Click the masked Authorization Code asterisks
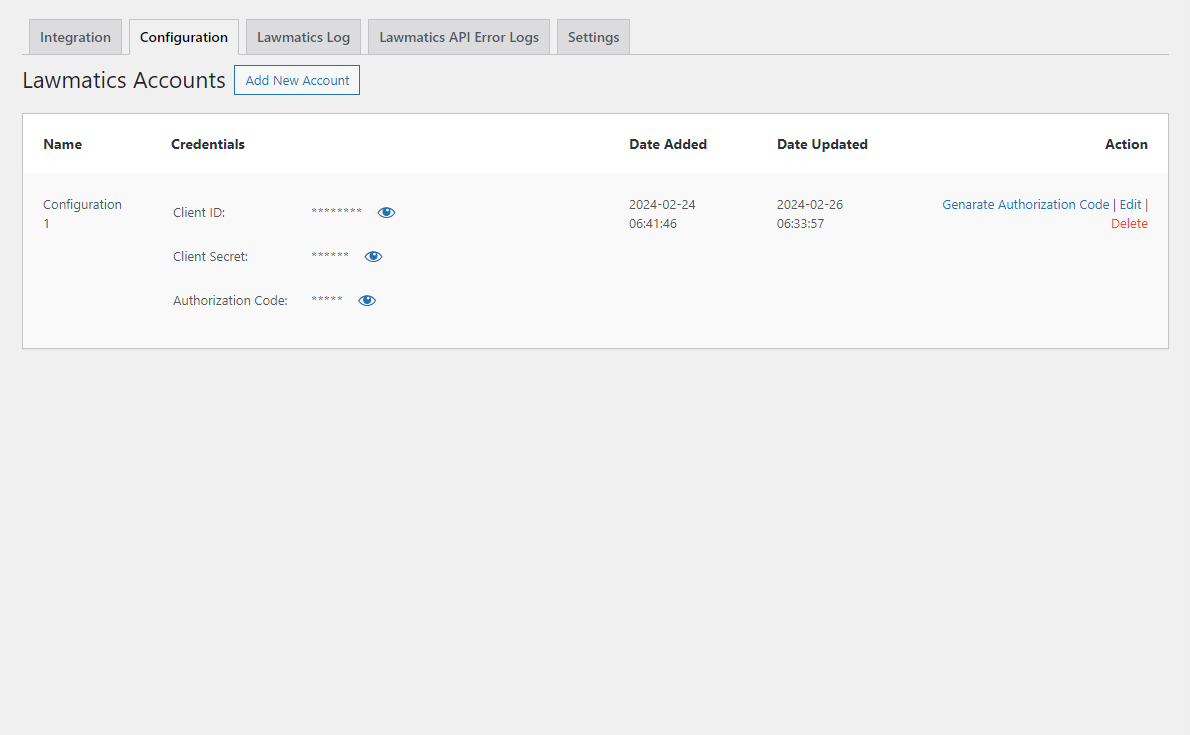The height and width of the screenshot is (735, 1190). tap(327, 299)
